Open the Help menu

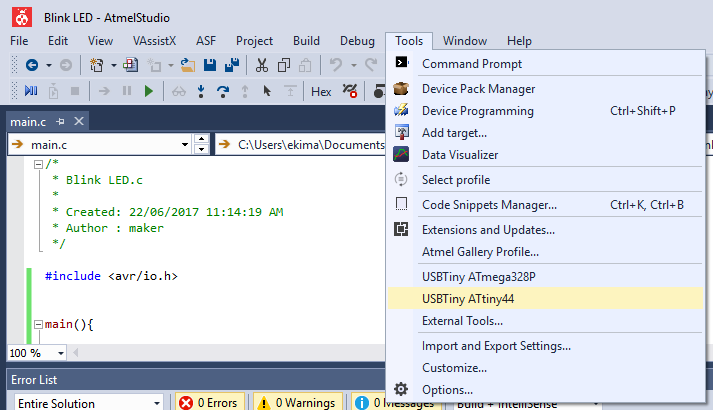(519, 41)
